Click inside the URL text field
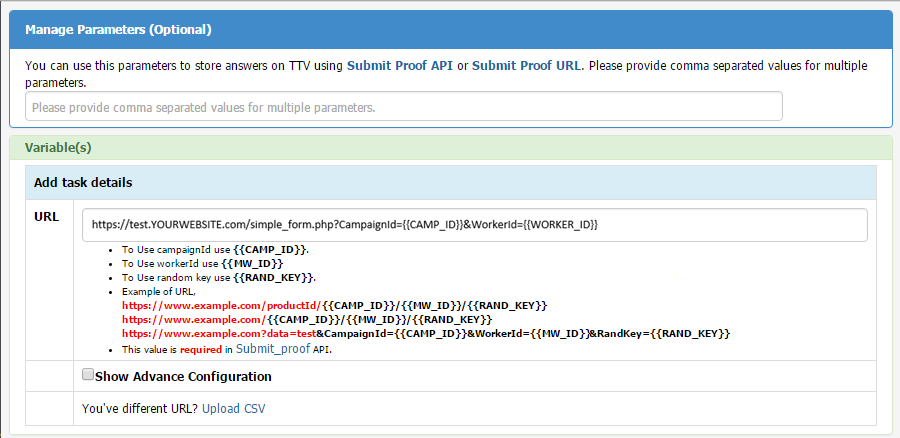 pos(474,225)
